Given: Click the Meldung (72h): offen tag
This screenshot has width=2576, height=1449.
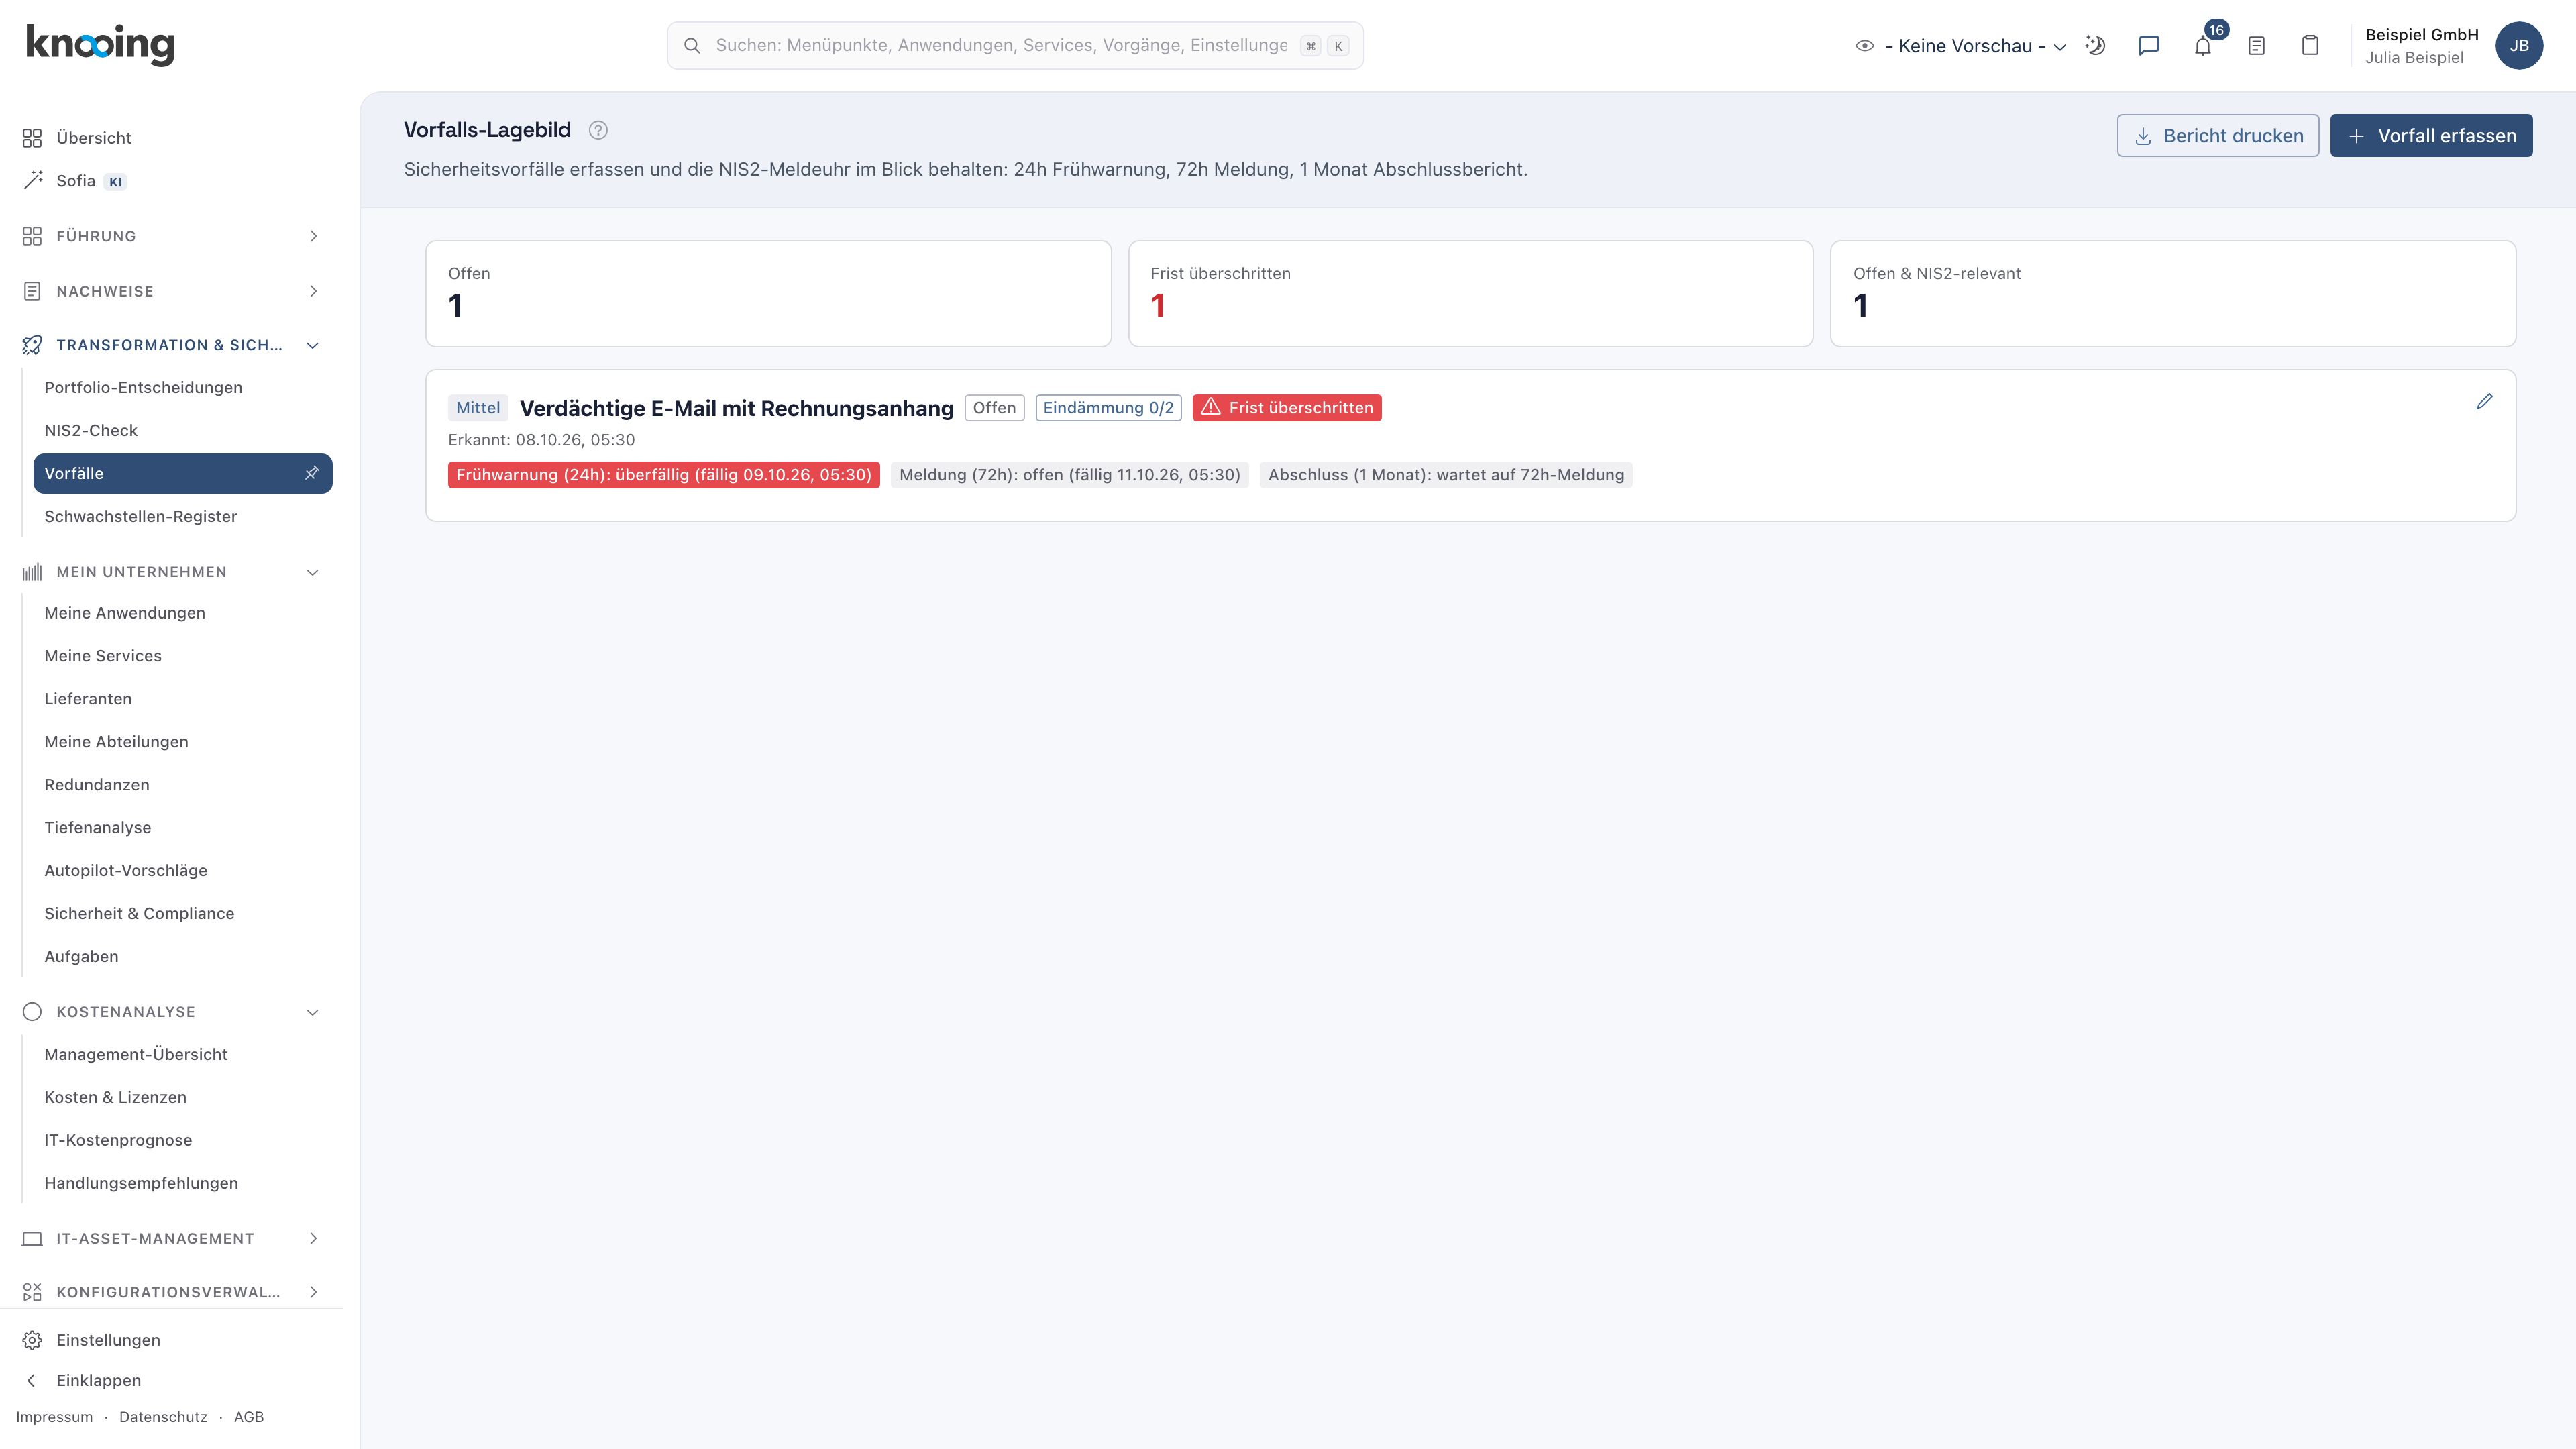Looking at the screenshot, I should [x=1069, y=475].
